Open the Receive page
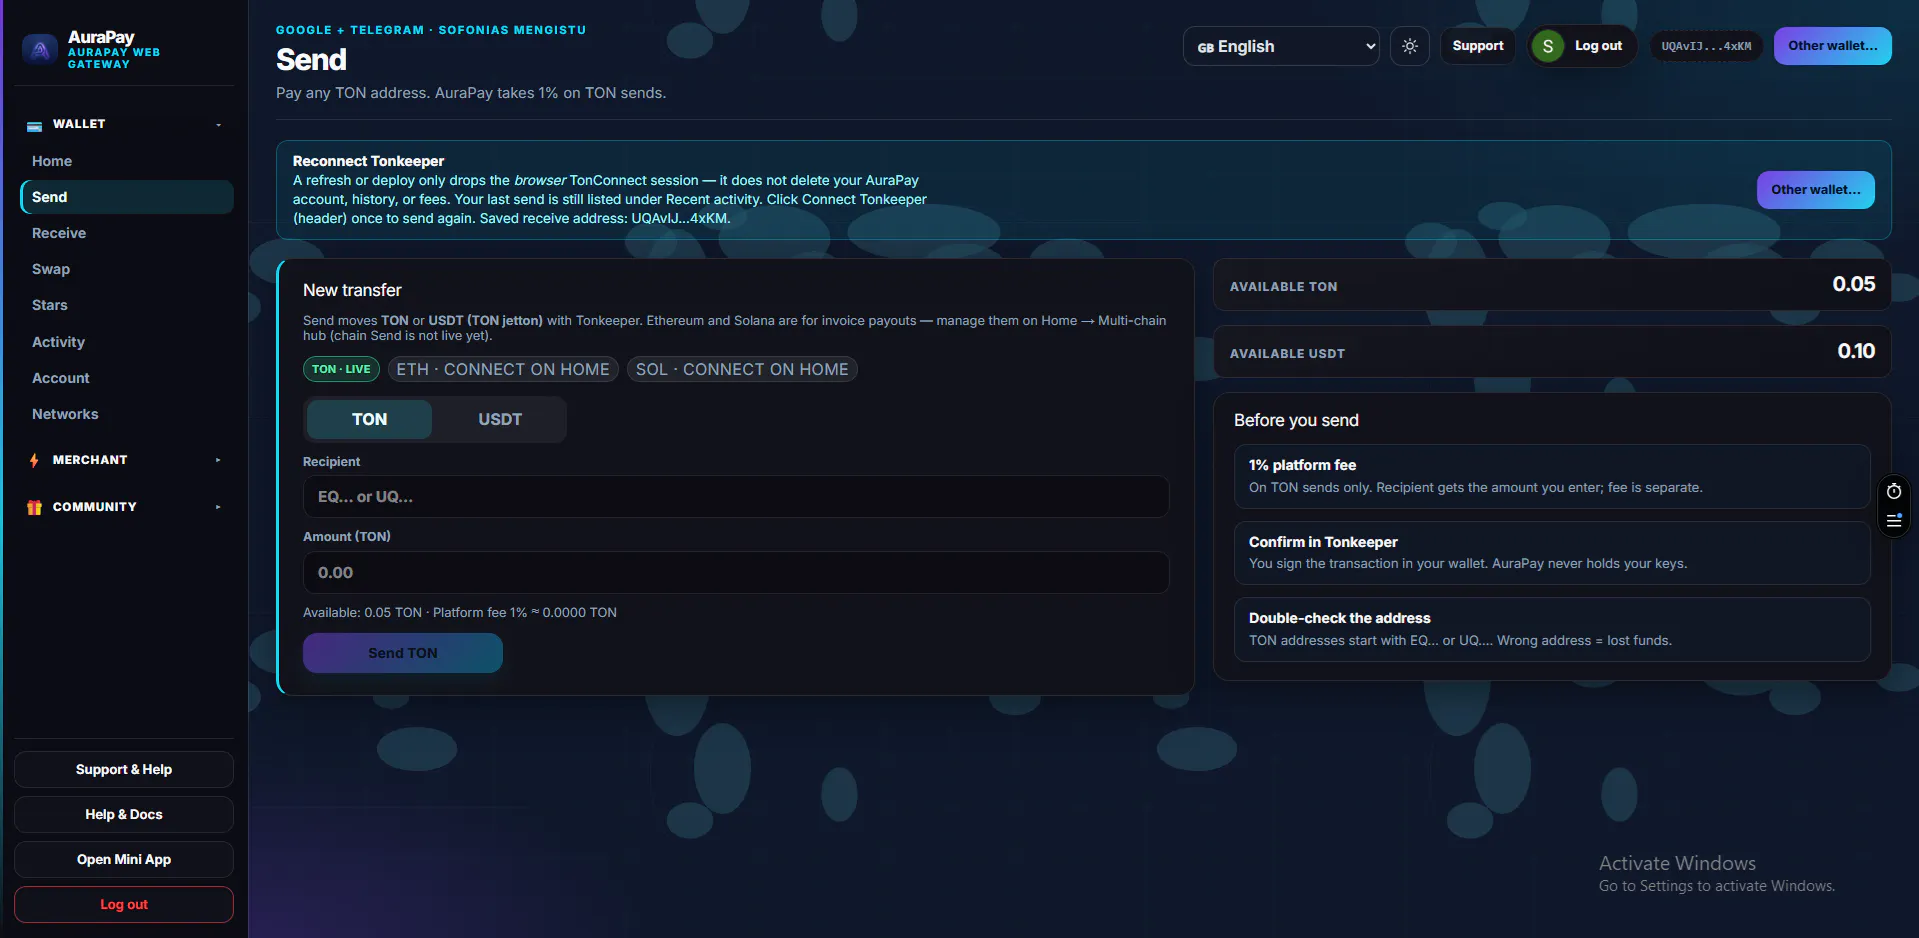The height and width of the screenshot is (938, 1919). click(127, 233)
